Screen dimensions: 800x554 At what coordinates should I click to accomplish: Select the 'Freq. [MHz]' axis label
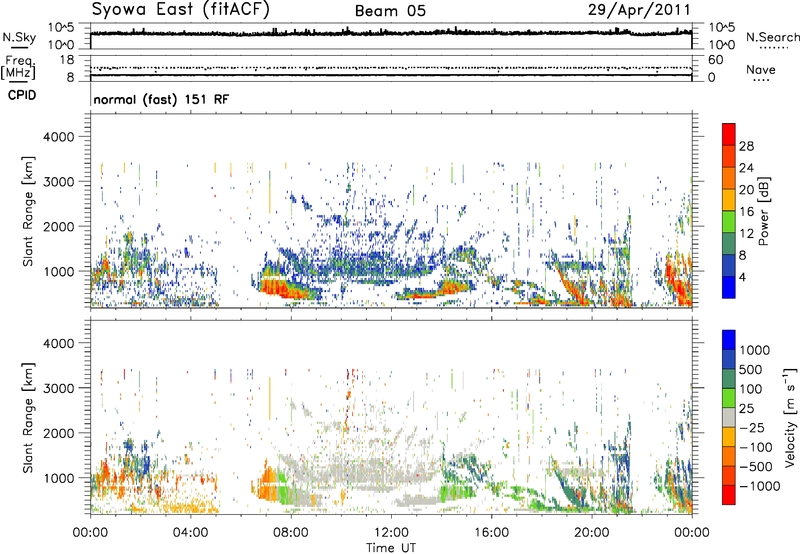(19, 68)
